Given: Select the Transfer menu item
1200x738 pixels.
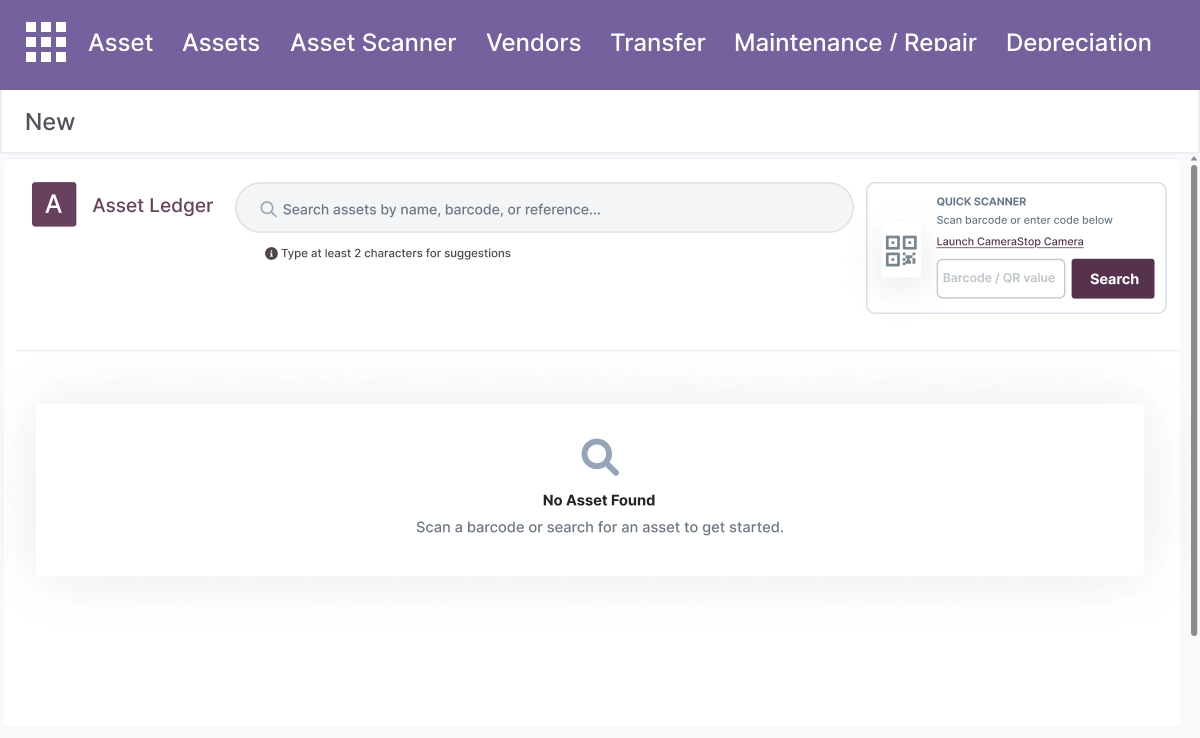Looking at the screenshot, I should [x=658, y=43].
